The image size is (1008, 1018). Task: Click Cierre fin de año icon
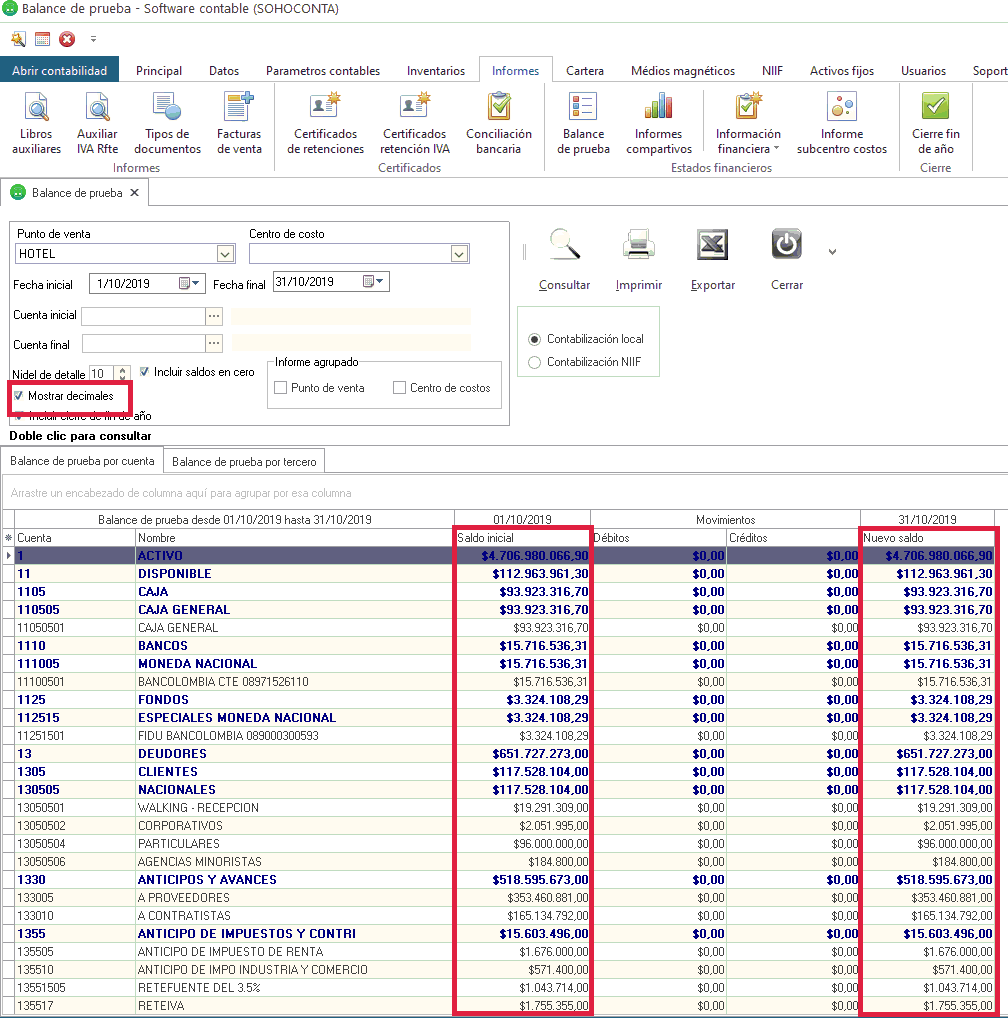tap(935, 108)
